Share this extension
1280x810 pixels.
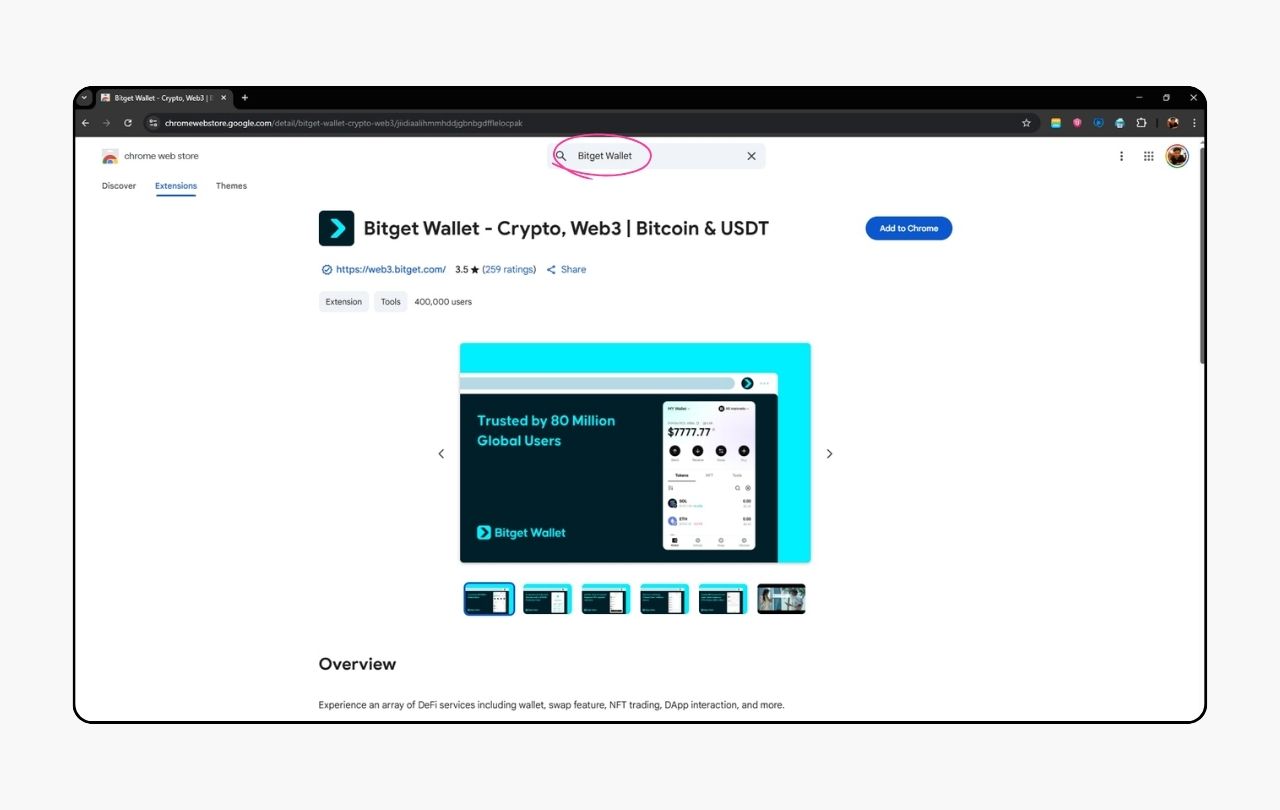[567, 270]
